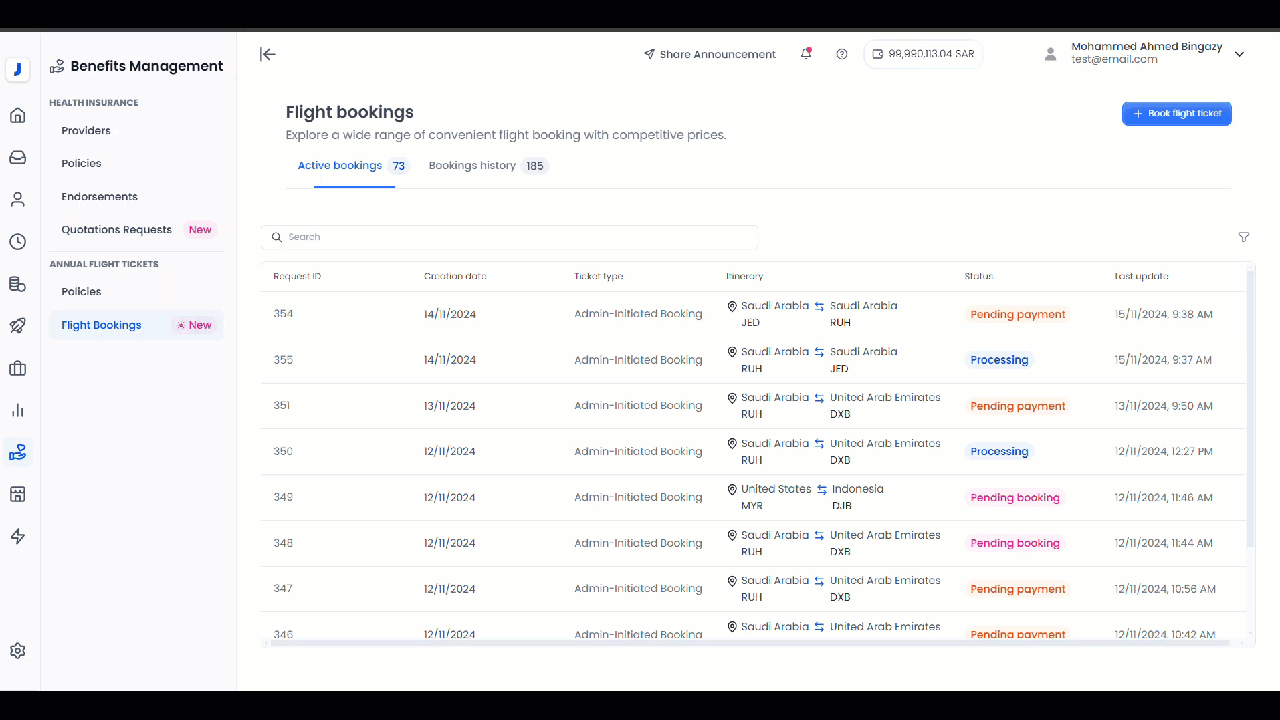This screenshot has height=720, width=1280.
Task: Click the Search input field
Action: pyautogui.click(x=510, y=237)
